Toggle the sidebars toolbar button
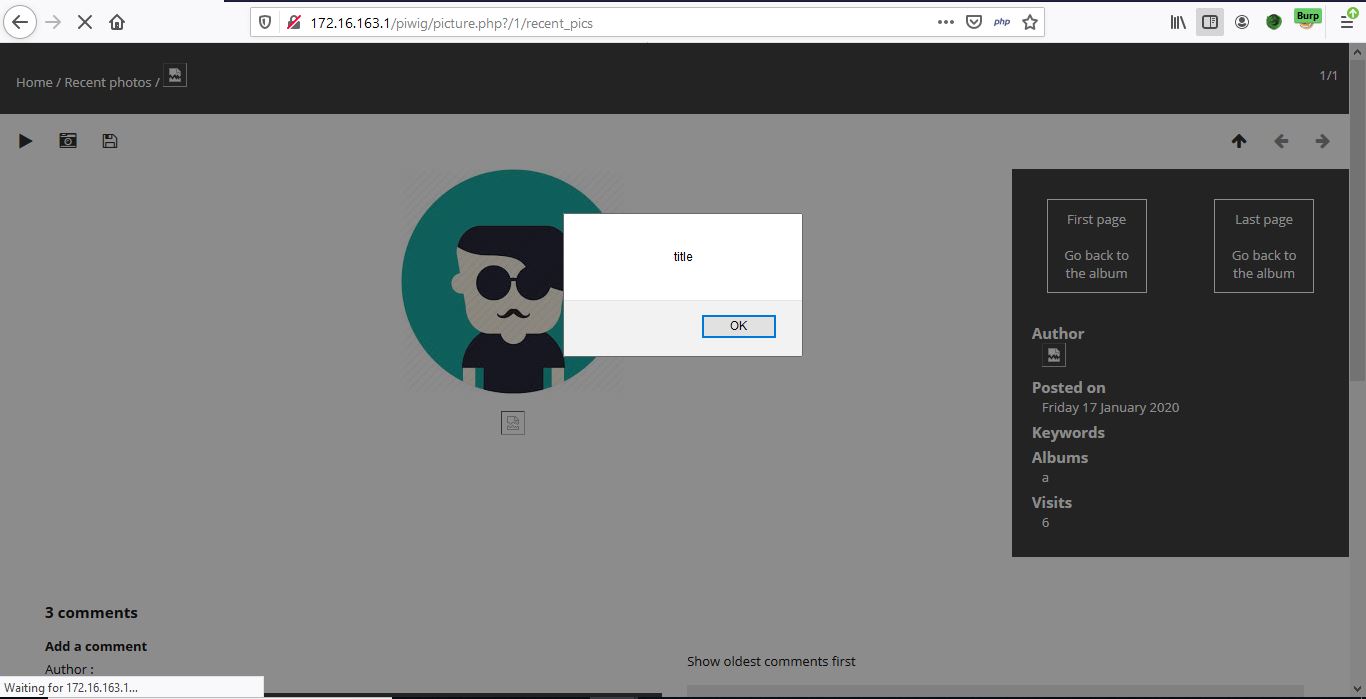Viewport: 1366px width, 699px height. (1210, 22)
